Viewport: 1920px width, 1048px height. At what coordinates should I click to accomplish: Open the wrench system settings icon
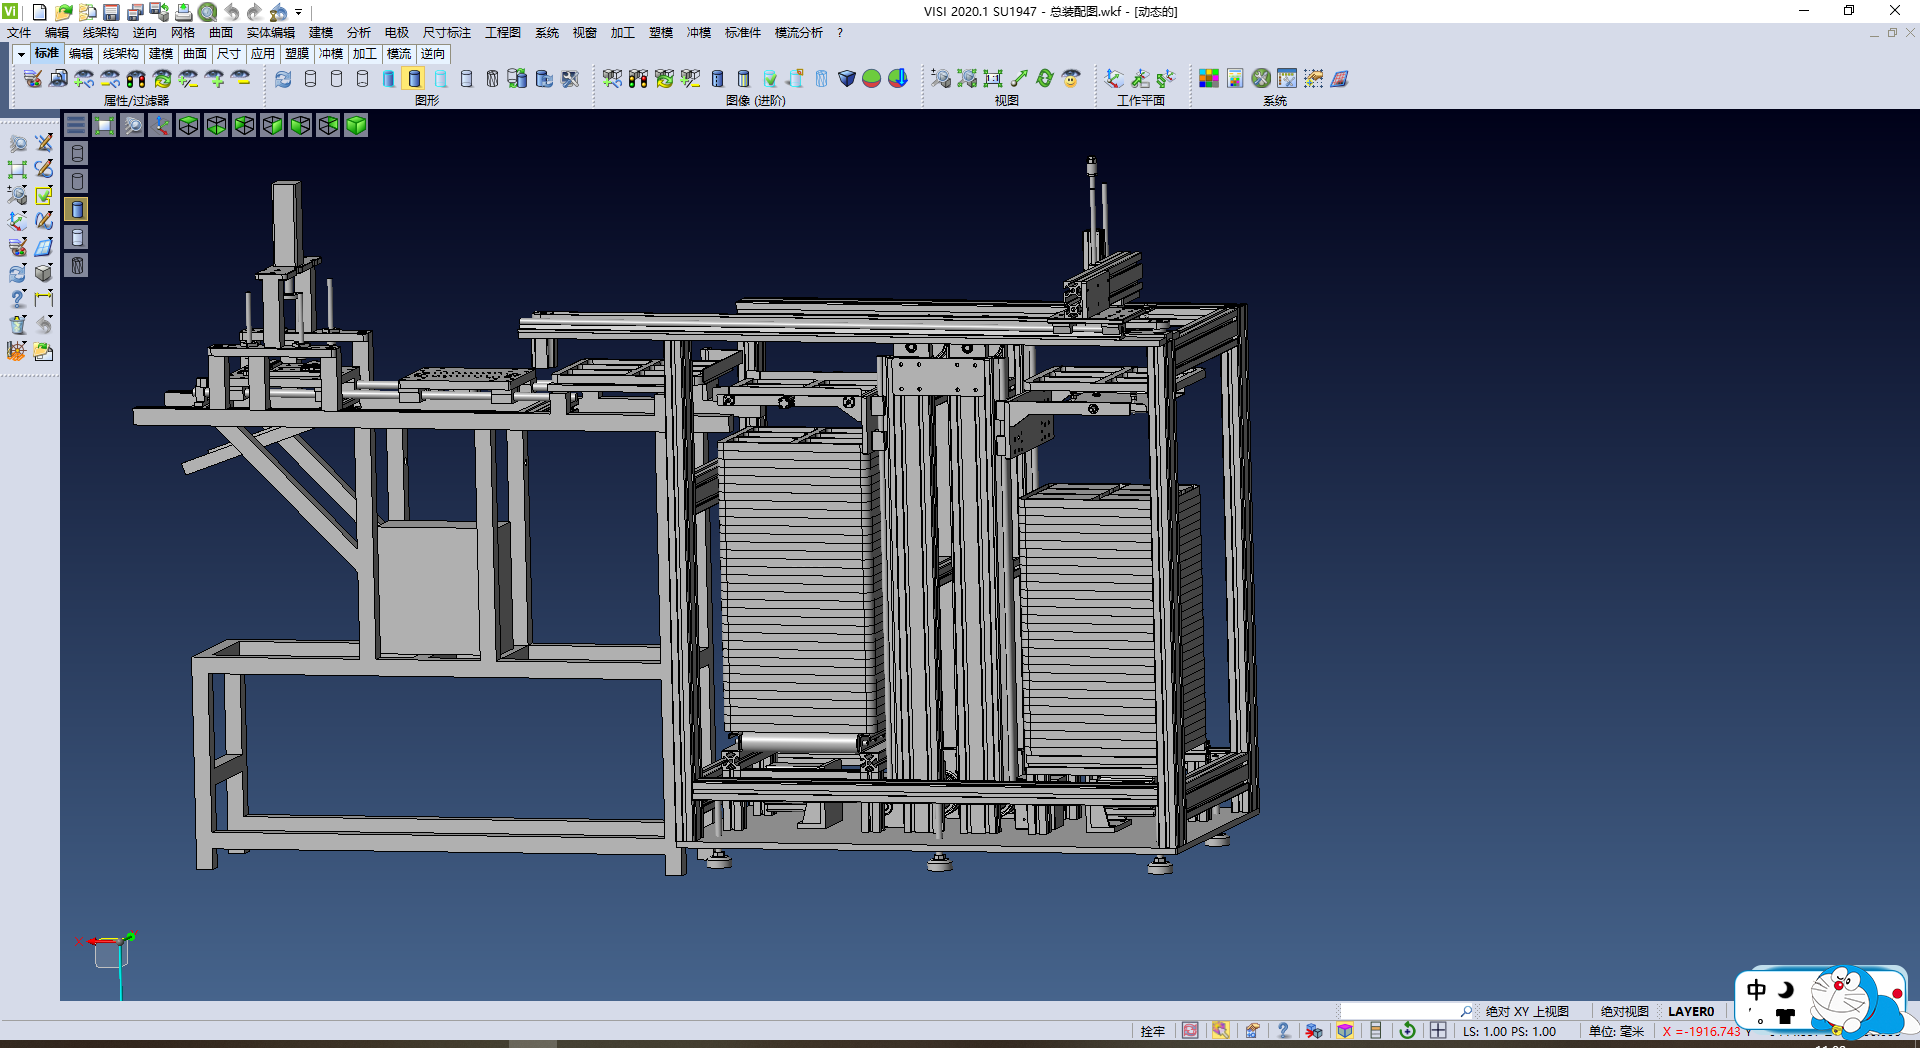coord(1261,78)
